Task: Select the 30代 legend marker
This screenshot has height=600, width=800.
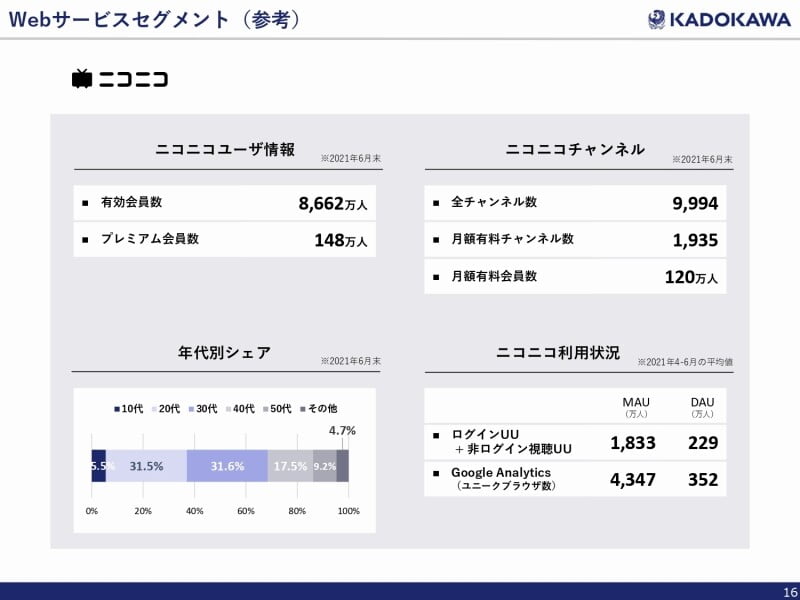Action: pos(191,409)
